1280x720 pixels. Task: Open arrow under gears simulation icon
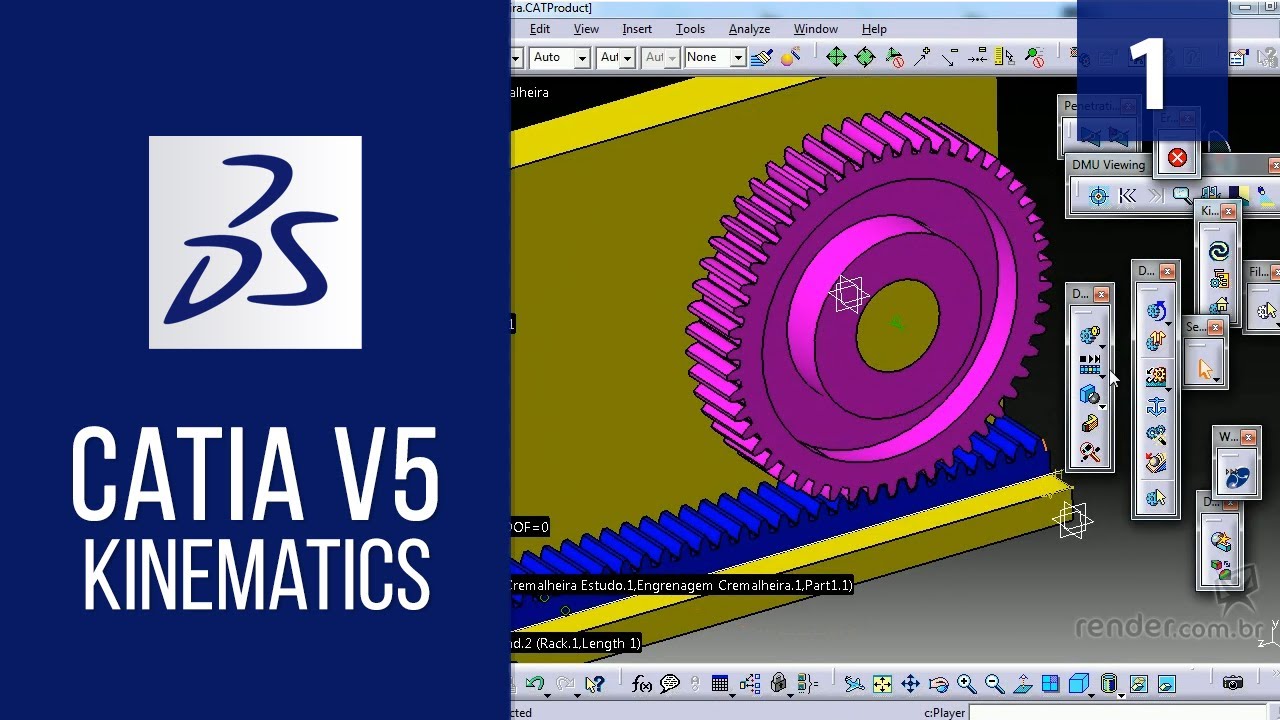click(x=1102, y=347)
